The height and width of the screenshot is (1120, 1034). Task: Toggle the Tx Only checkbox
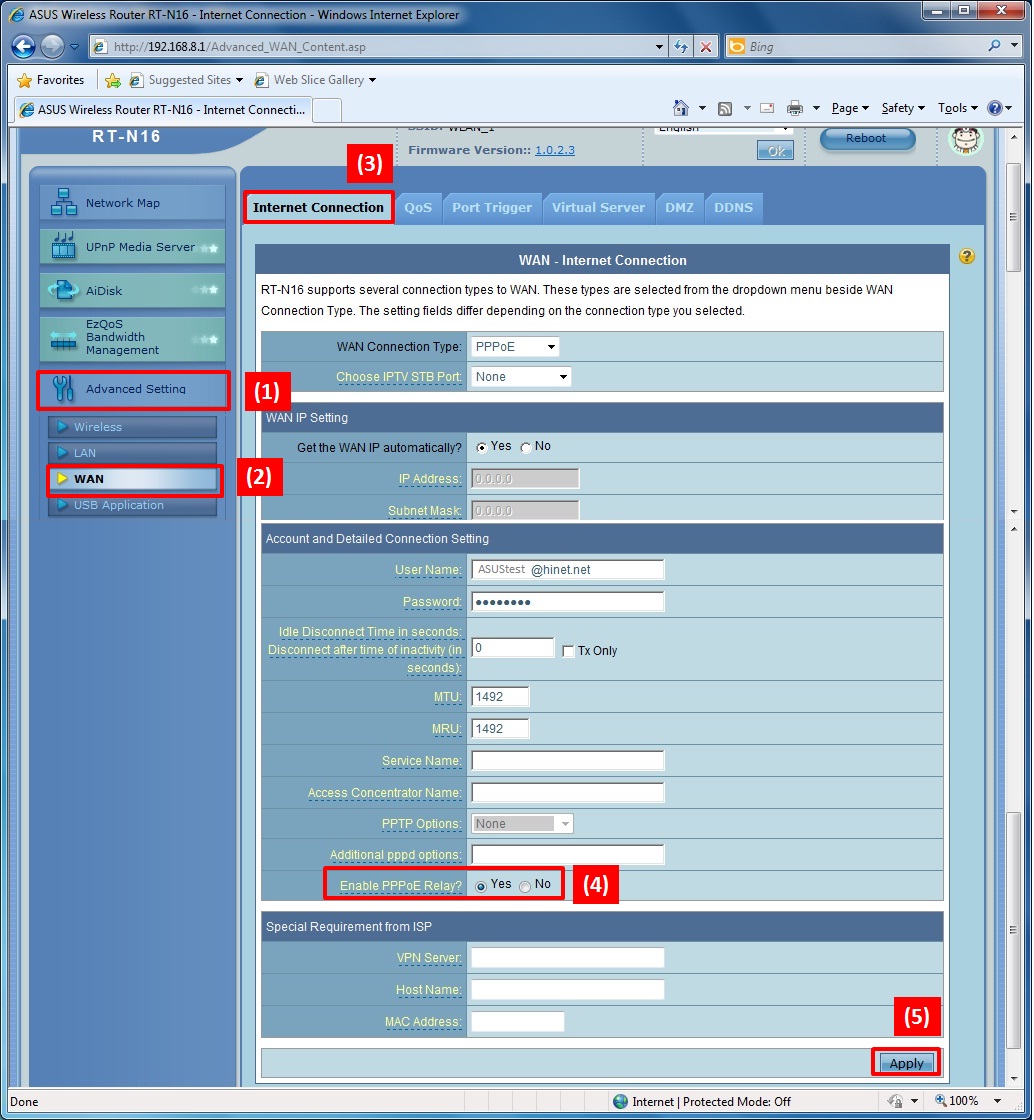click(x=568, y=651)
